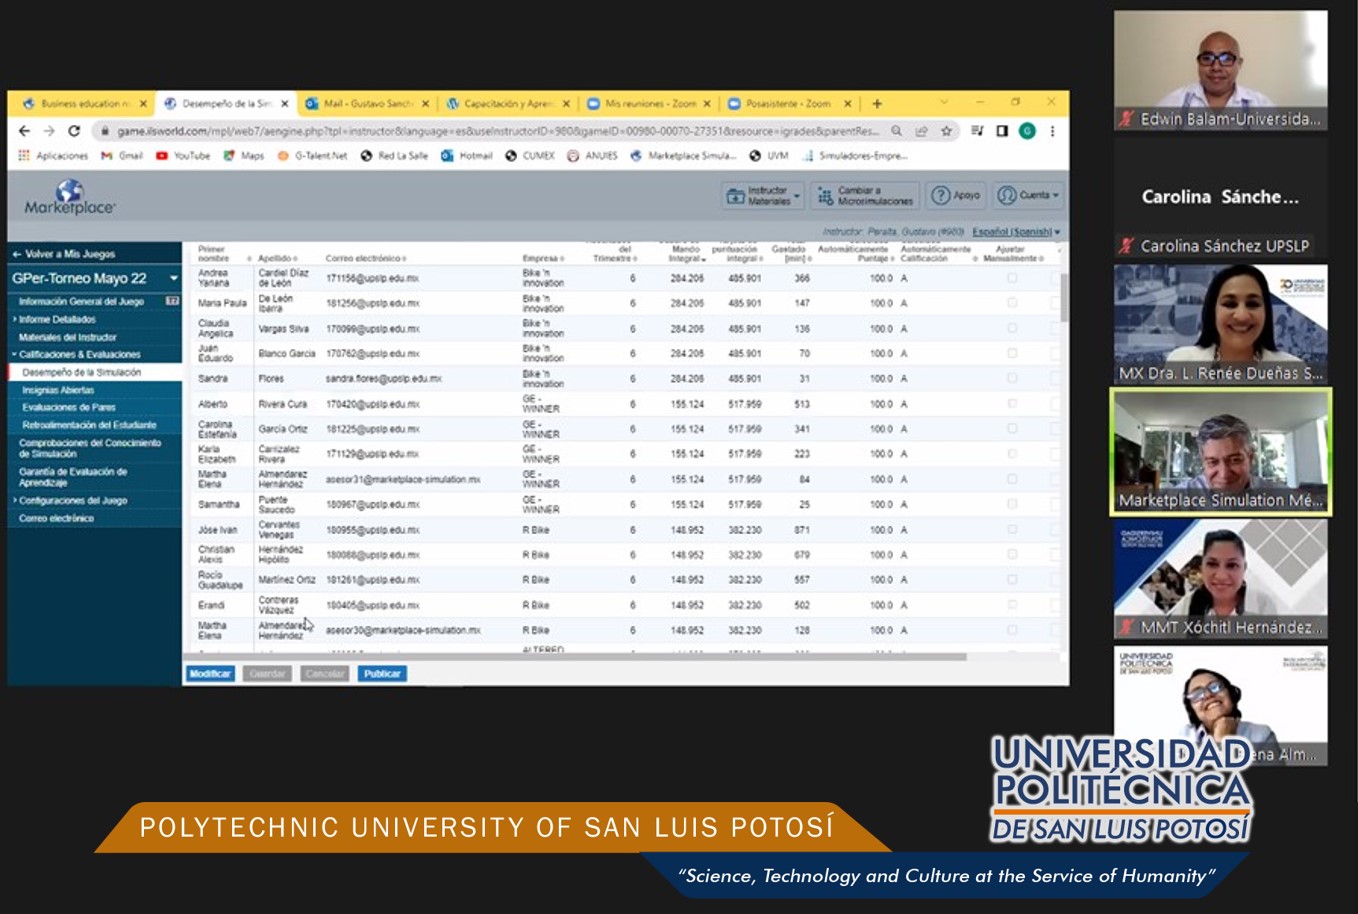
Task: Close the Business education tab
Action: pos(143,103)
